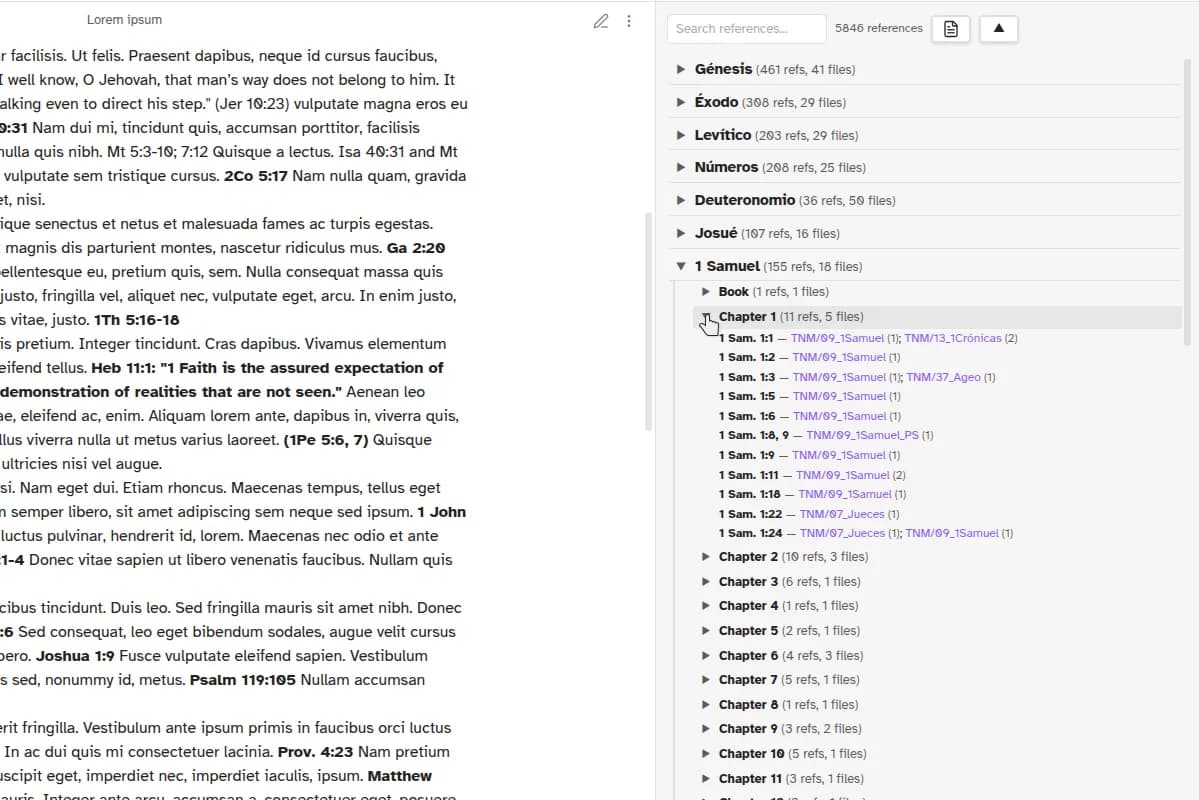Expand the Números book group

(681, 167)
